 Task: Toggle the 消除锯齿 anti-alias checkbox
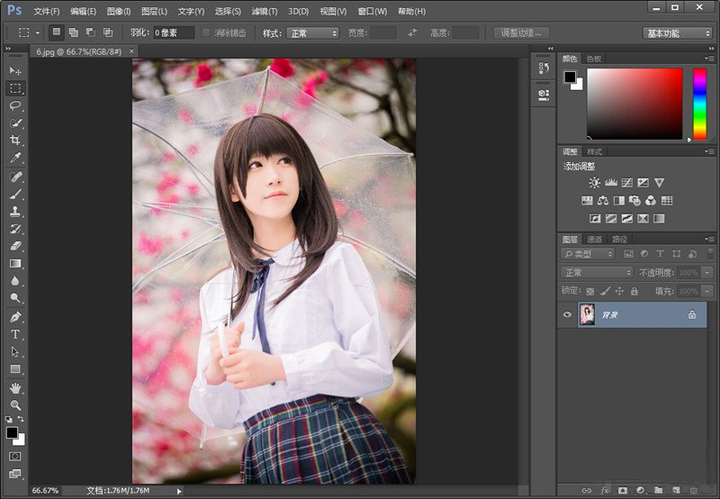pyautogui.click(x=206, y=33)
